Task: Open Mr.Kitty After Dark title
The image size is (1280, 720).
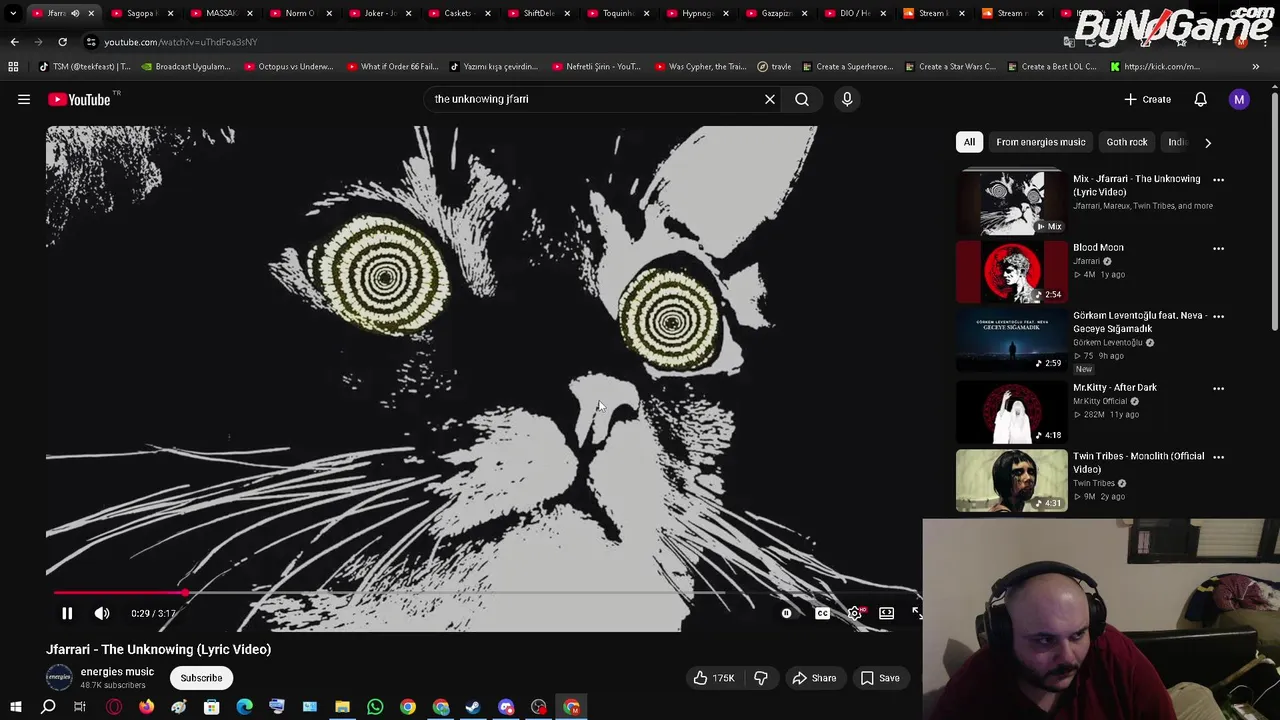Action: click(1114, 387)
